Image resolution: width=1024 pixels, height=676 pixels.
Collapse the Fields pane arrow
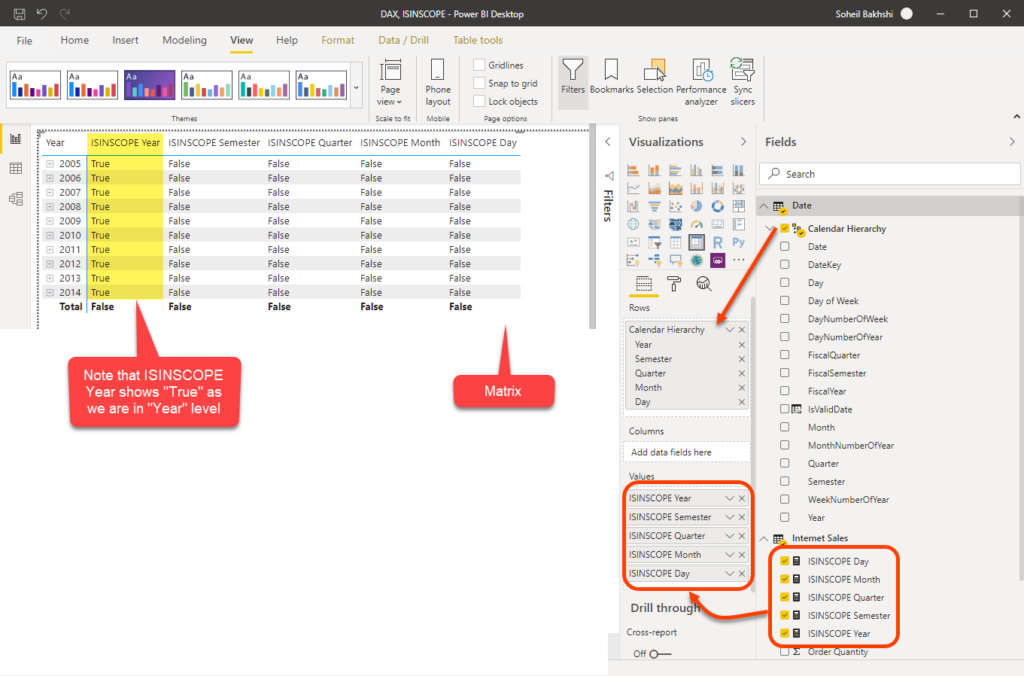click(x=1012, y=142)
